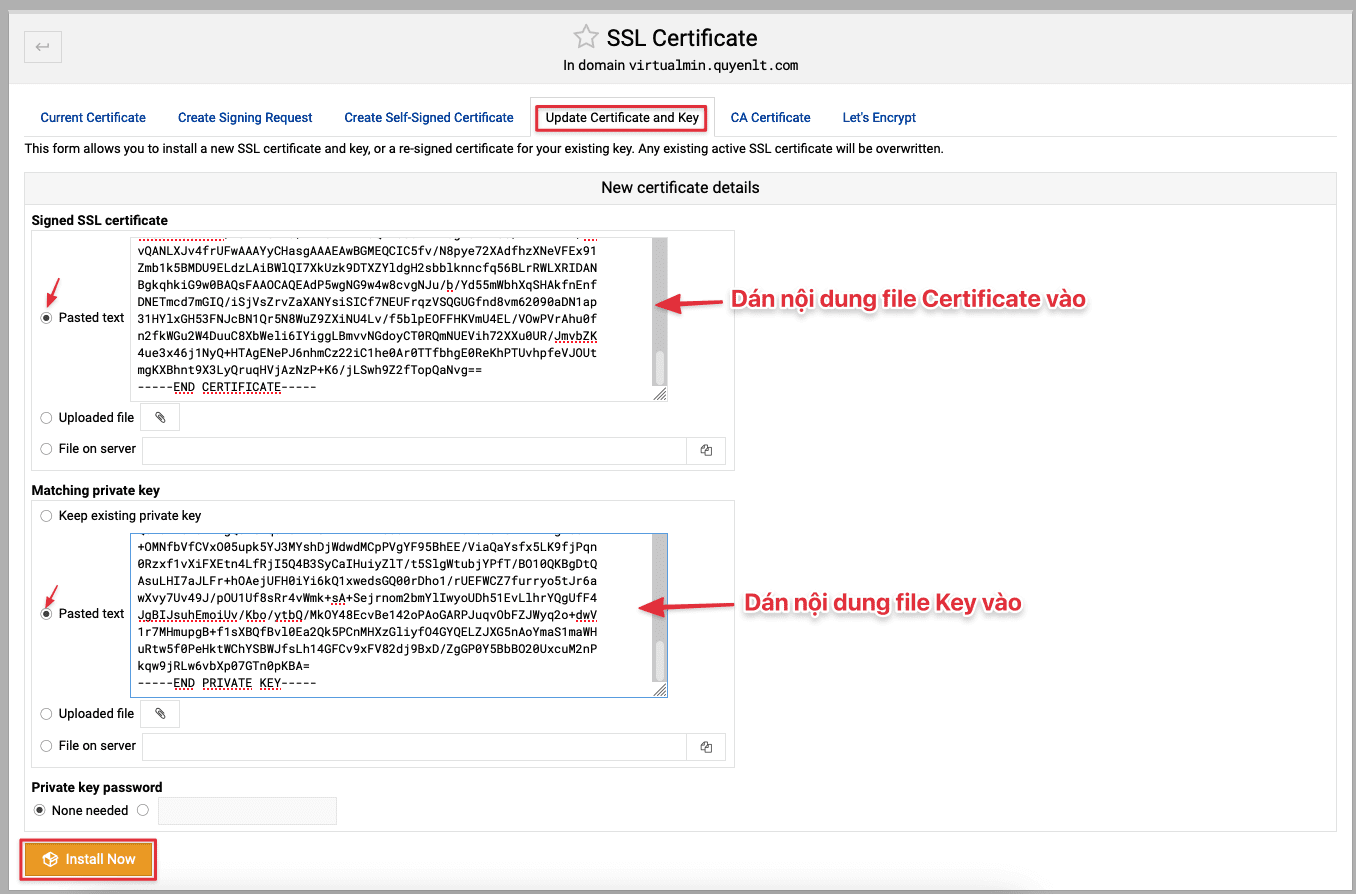Click the certificate file on server path field
The image size is (1356, 894).
[414, 450]
